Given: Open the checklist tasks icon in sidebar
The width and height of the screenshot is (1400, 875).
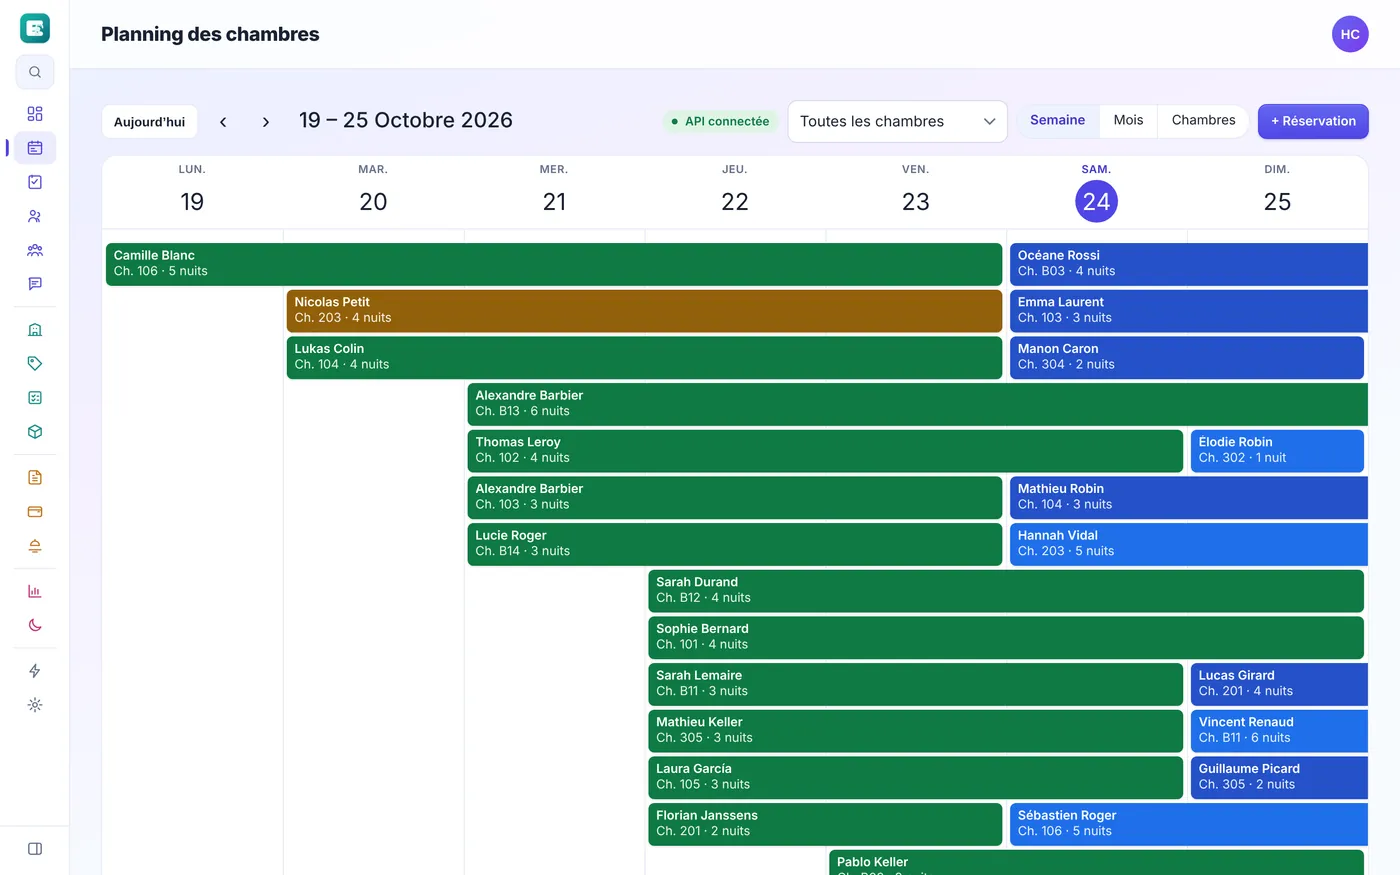Looking at the screenshot, I should [x=35, y=182].
